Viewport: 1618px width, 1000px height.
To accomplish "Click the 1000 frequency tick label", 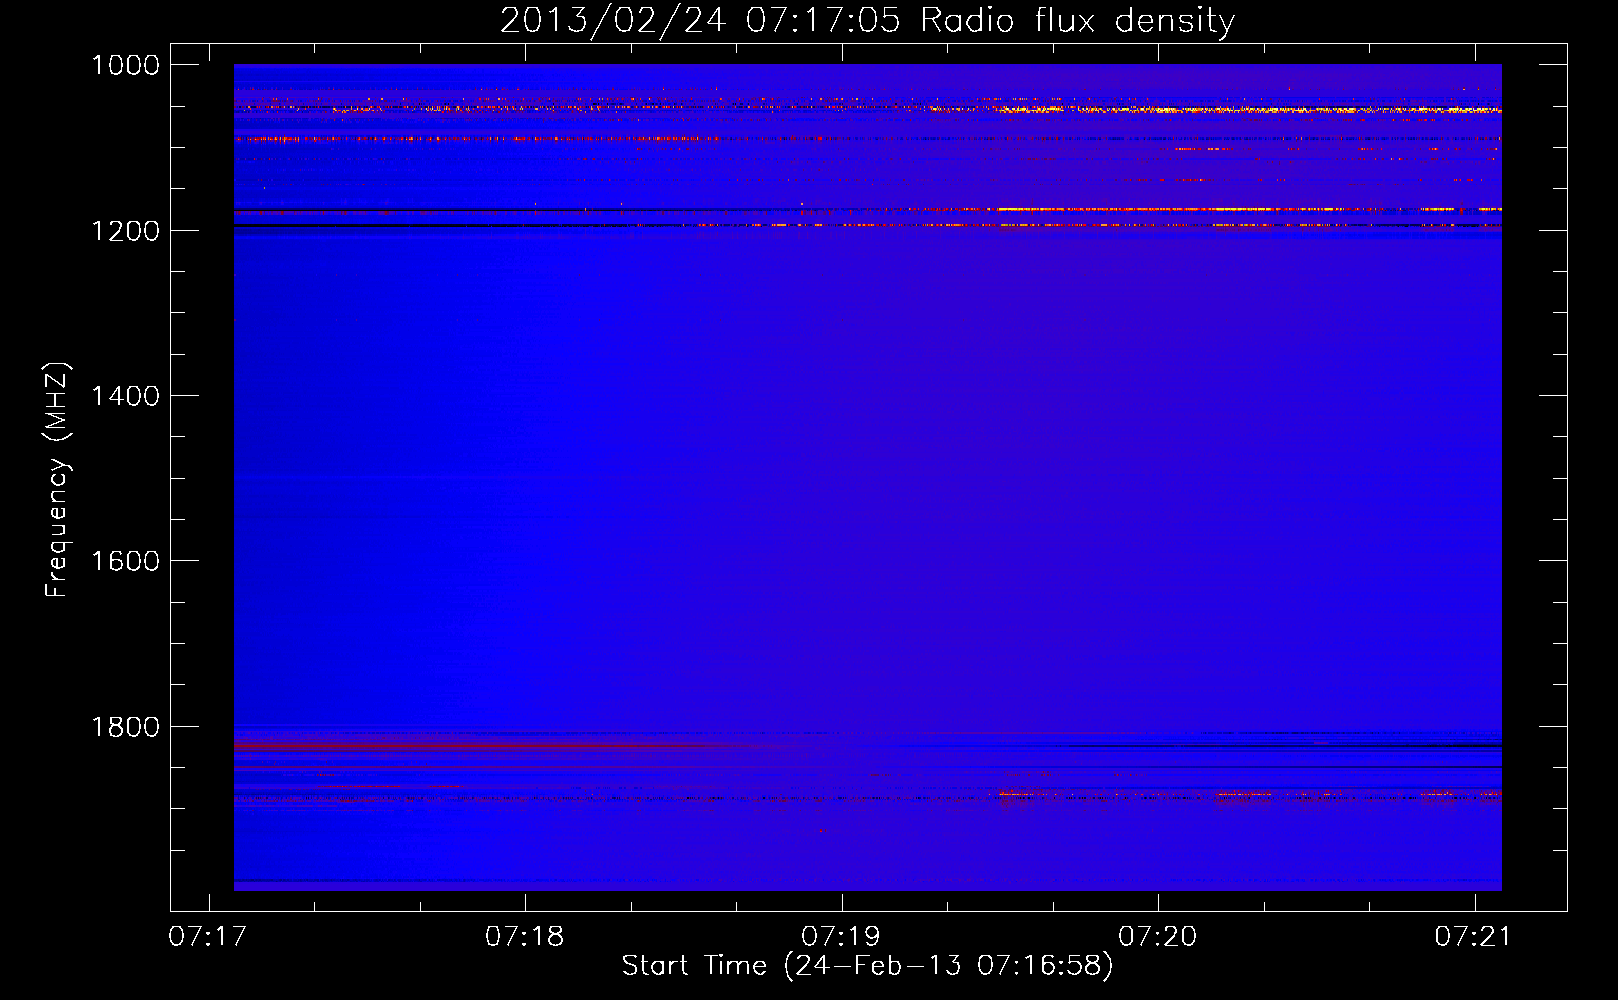I will pos(125,65).
